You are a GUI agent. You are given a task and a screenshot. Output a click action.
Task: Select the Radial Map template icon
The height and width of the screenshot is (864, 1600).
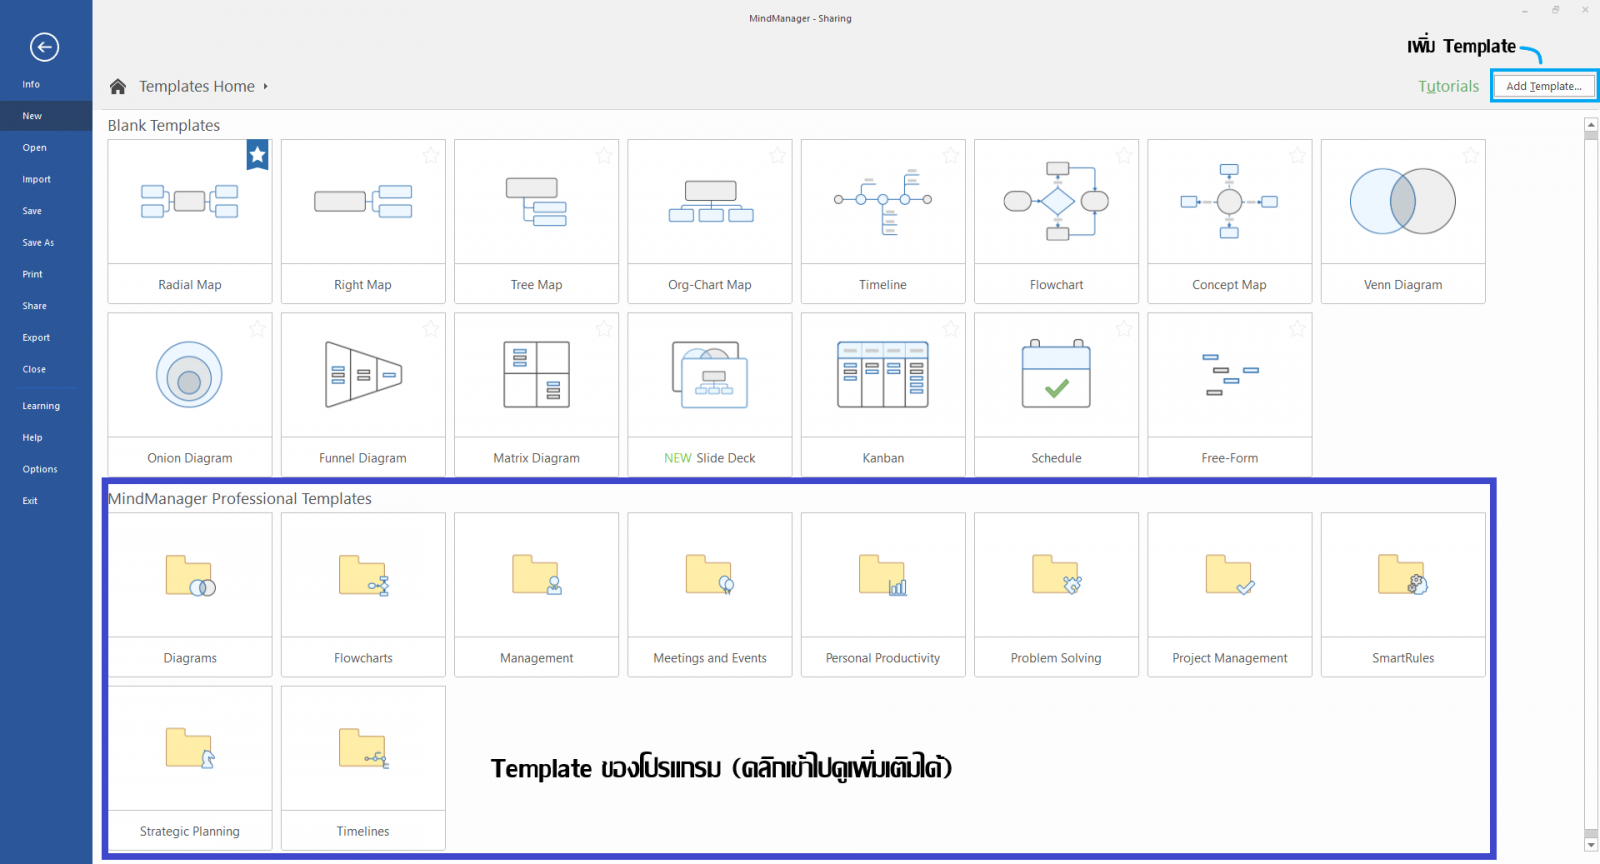tap(190, 201)
